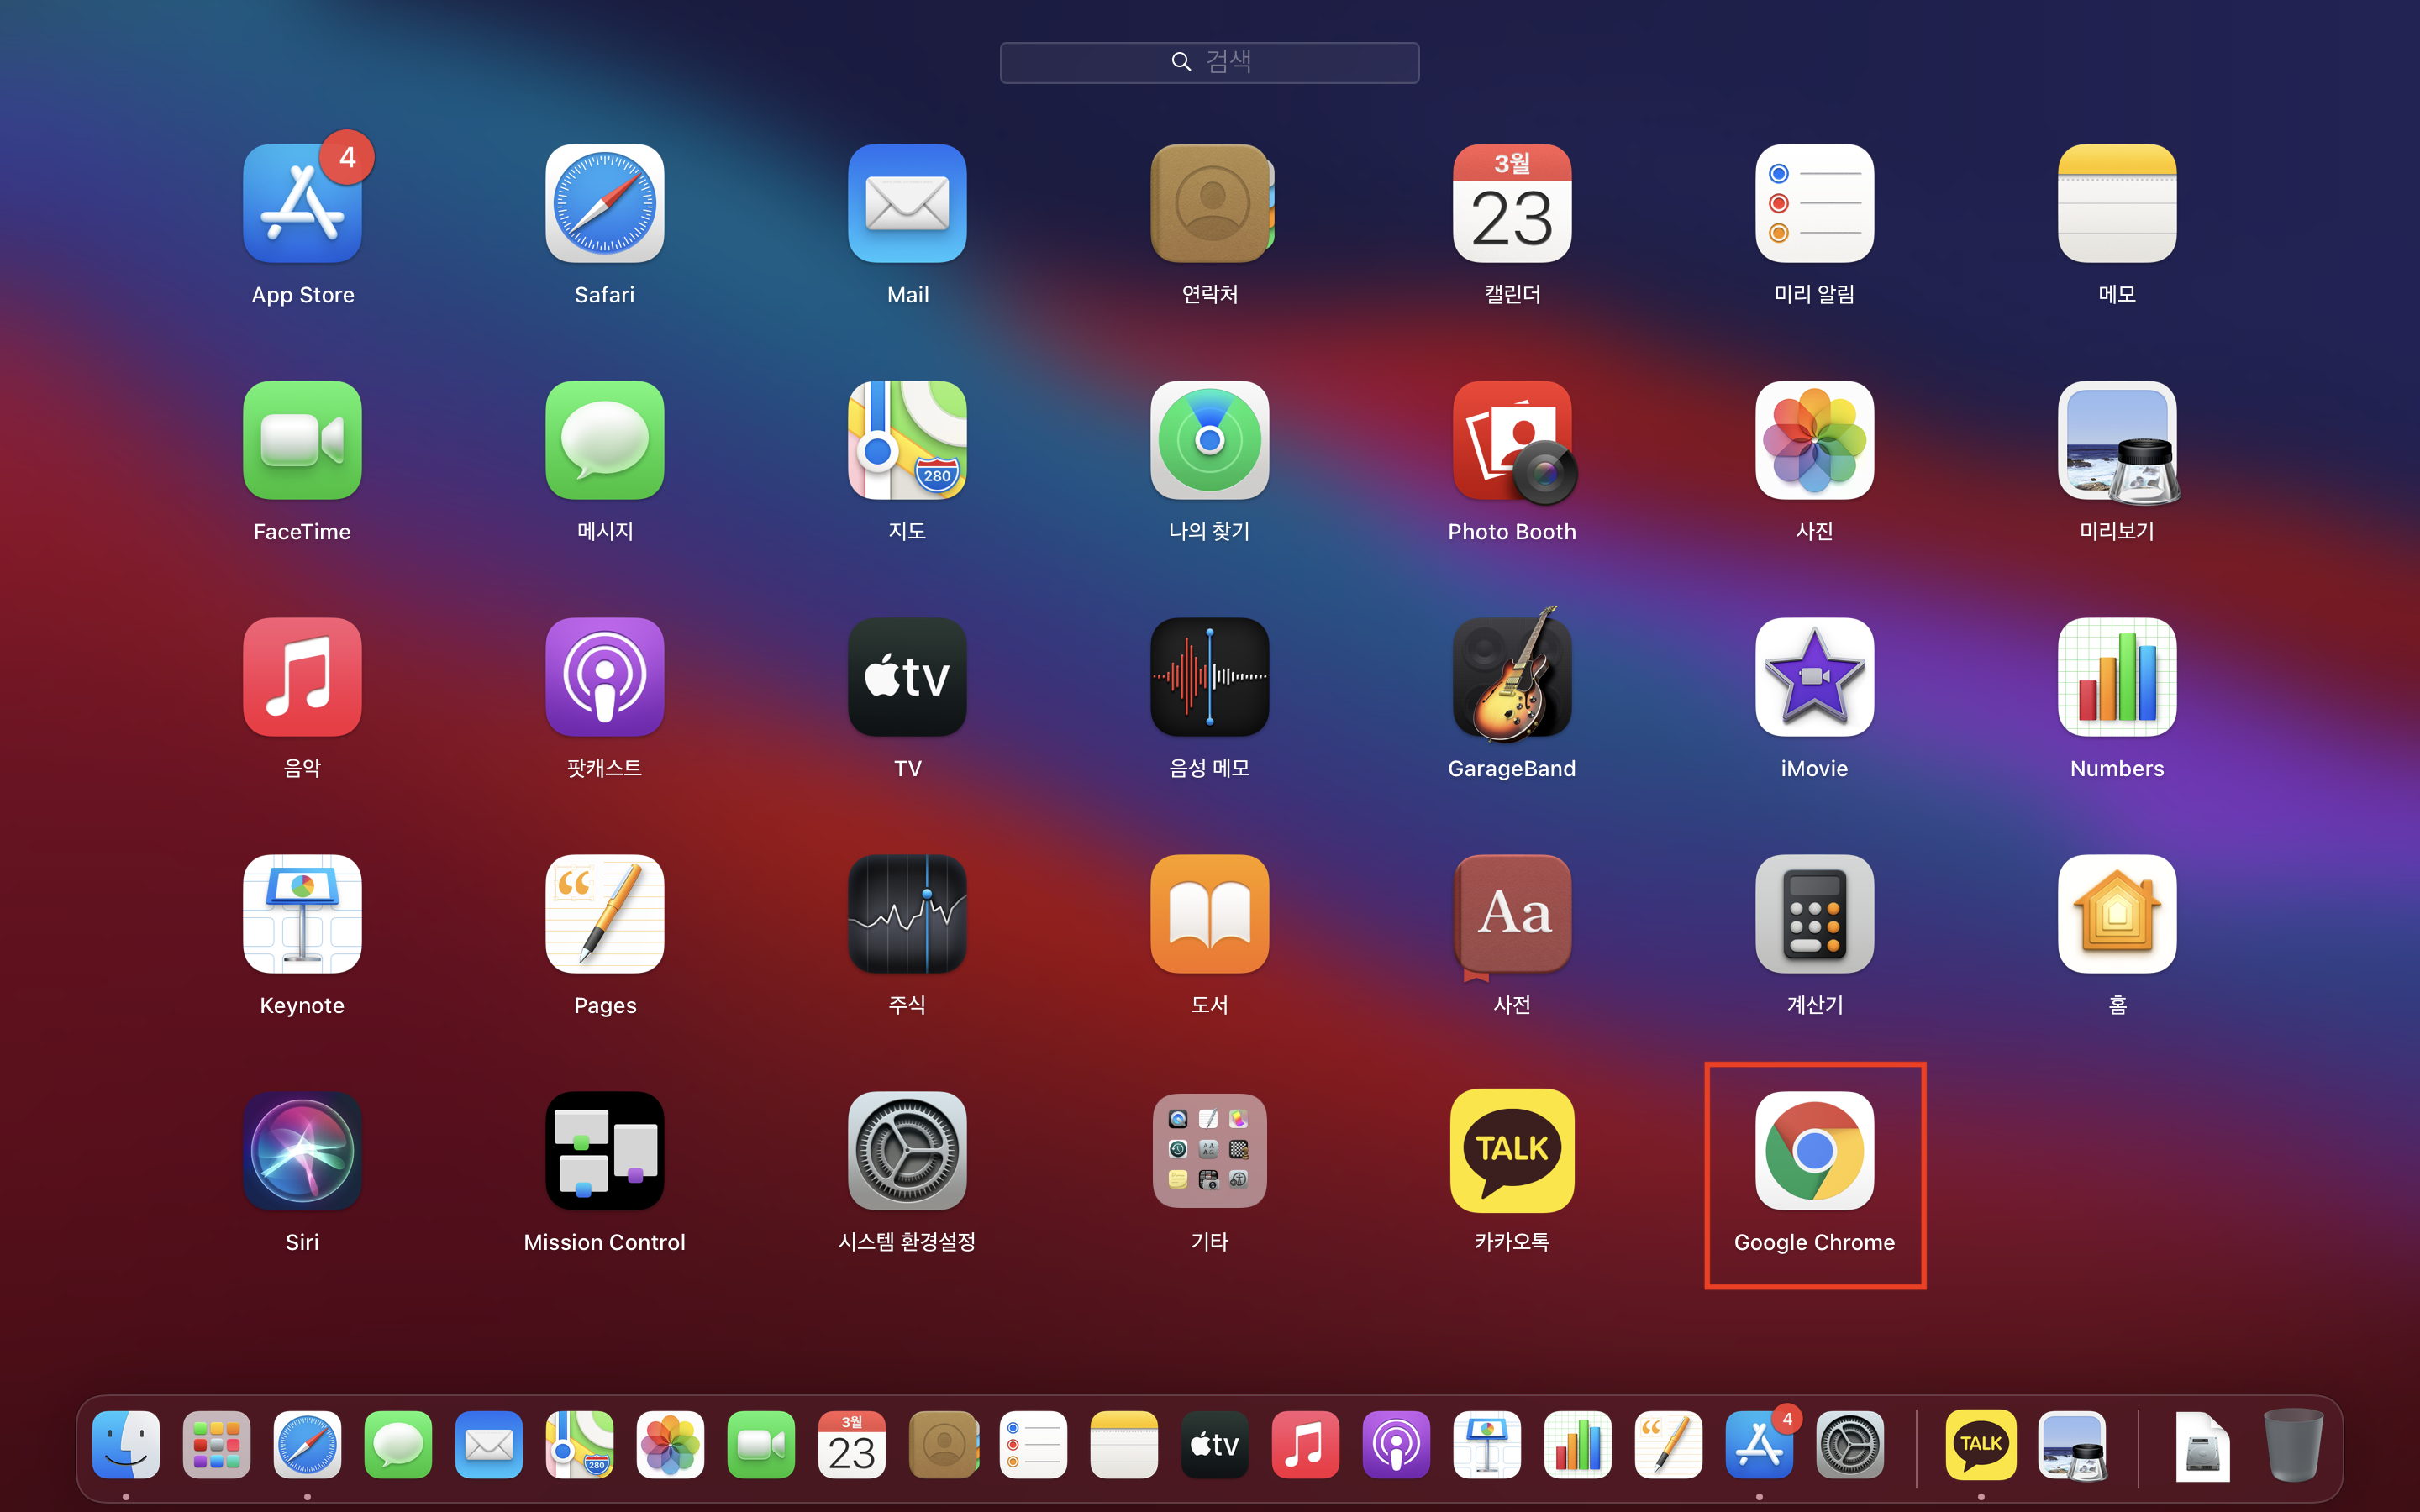Screen dimensions: 2420x1512
Task: Launch Keynote from Launchpad grid
Action: [302, 914]
